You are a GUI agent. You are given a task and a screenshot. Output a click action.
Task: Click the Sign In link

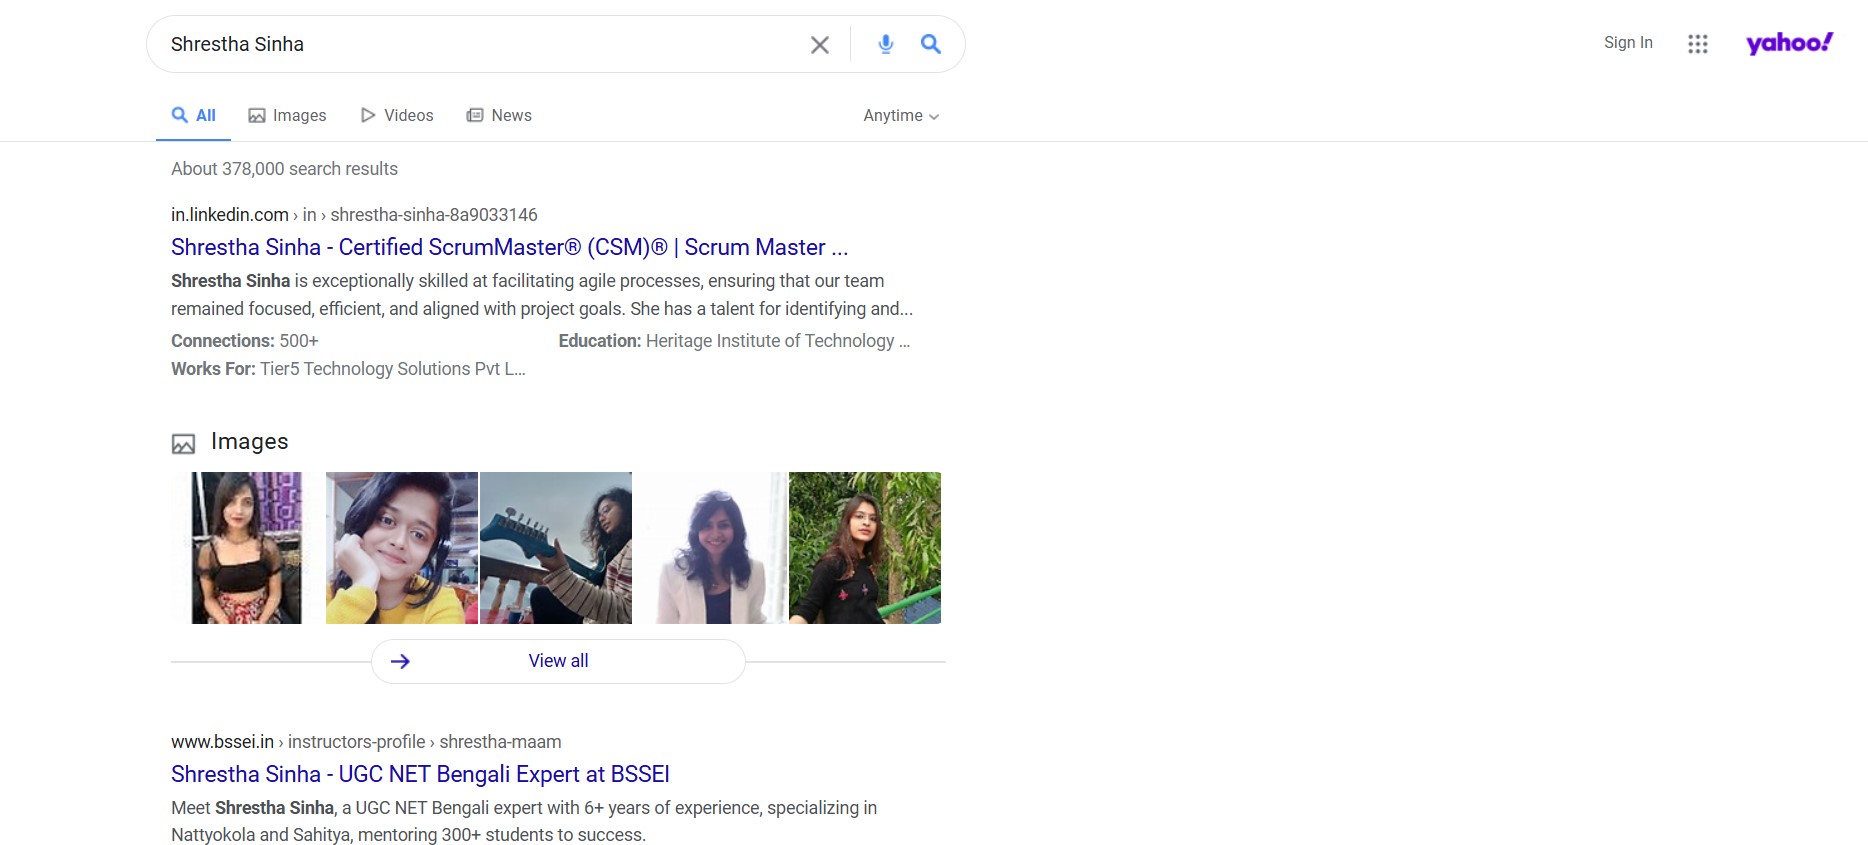tap(1627, 43)
